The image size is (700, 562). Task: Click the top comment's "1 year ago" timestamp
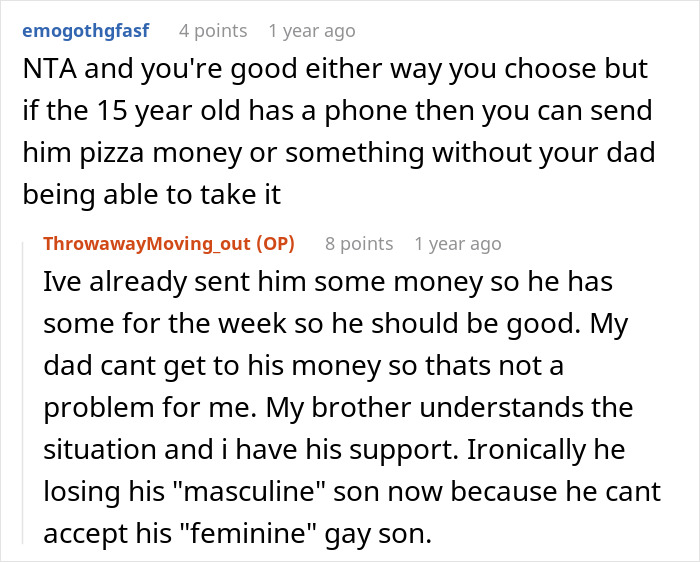[311, 31]
